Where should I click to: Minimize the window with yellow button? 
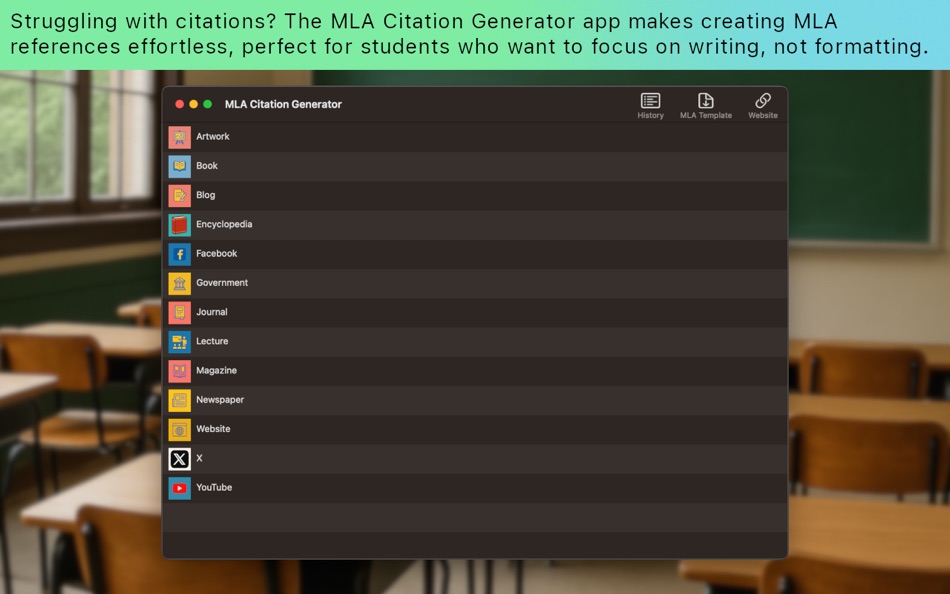click(x=193, y=104)
